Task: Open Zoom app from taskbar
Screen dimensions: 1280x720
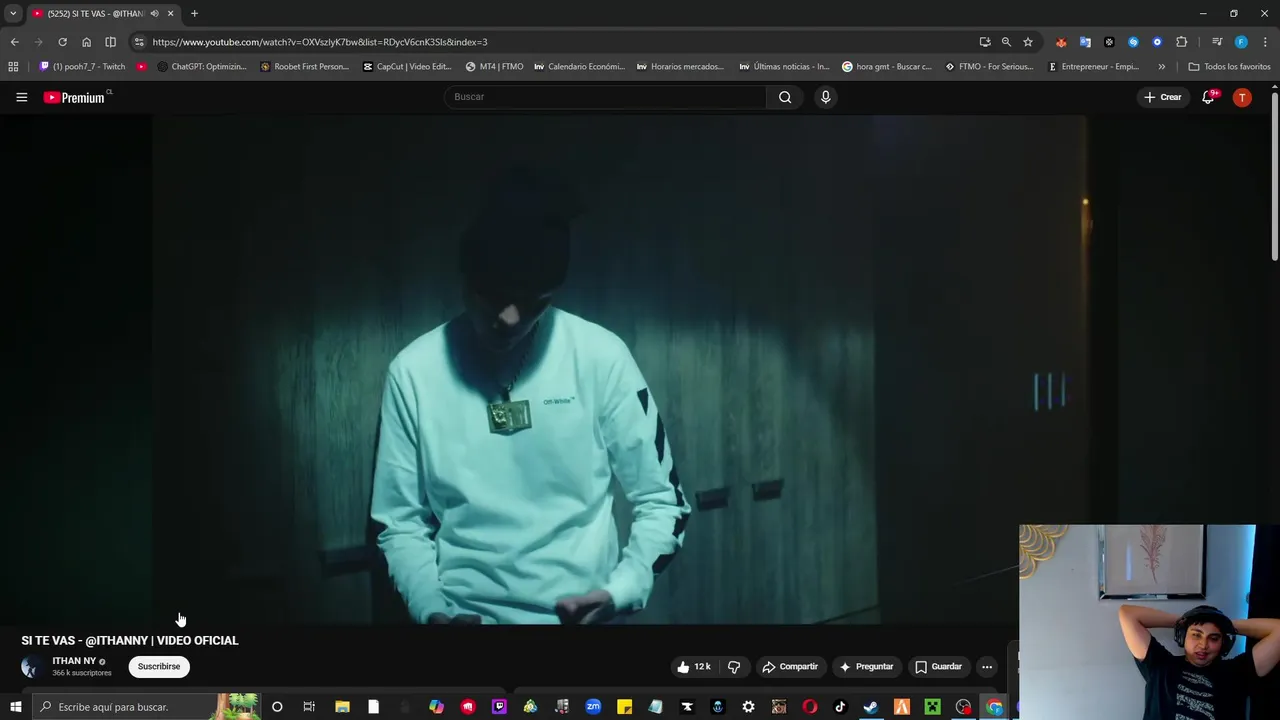Action: 593,707
